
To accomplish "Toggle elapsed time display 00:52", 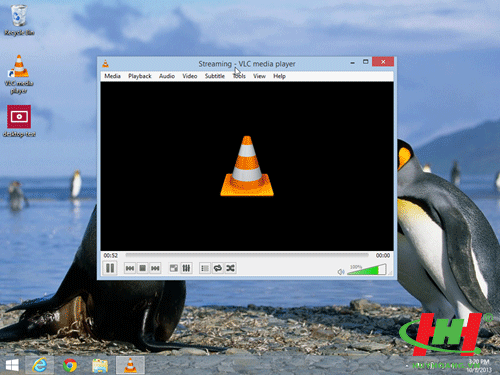I will [x=111, y=255].
